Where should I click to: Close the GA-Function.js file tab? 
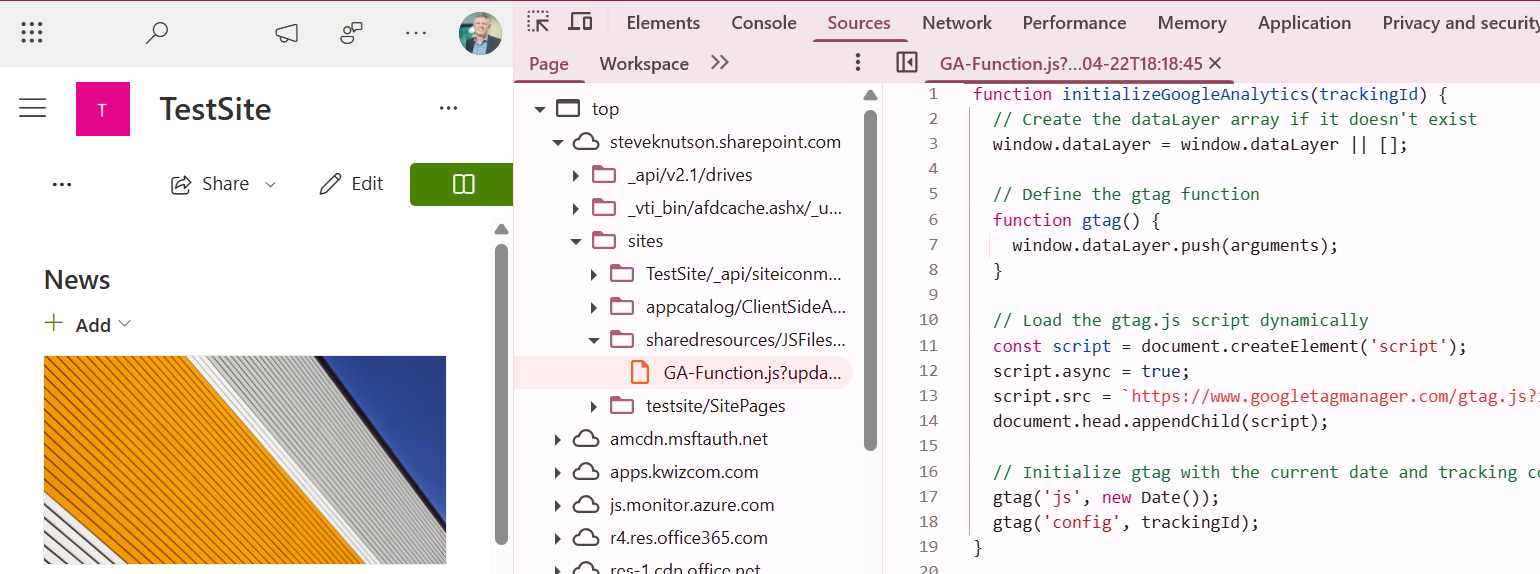[1215, 63]
